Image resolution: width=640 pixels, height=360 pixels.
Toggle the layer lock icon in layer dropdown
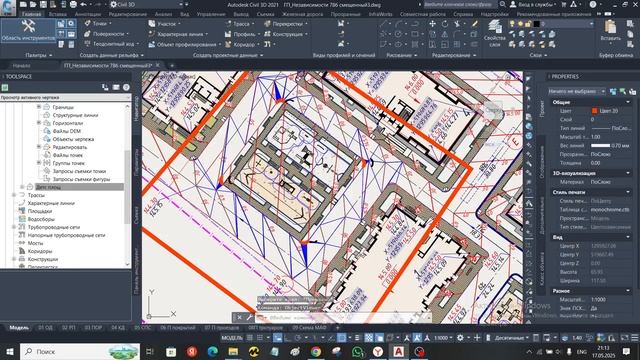click(x=528, y=24)
